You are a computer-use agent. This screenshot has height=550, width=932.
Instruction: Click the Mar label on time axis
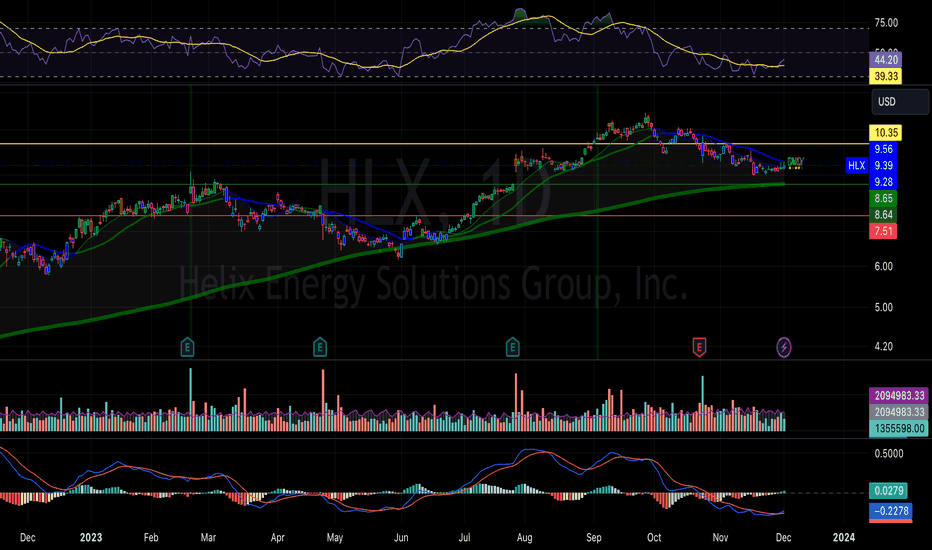tap(208, 537)
